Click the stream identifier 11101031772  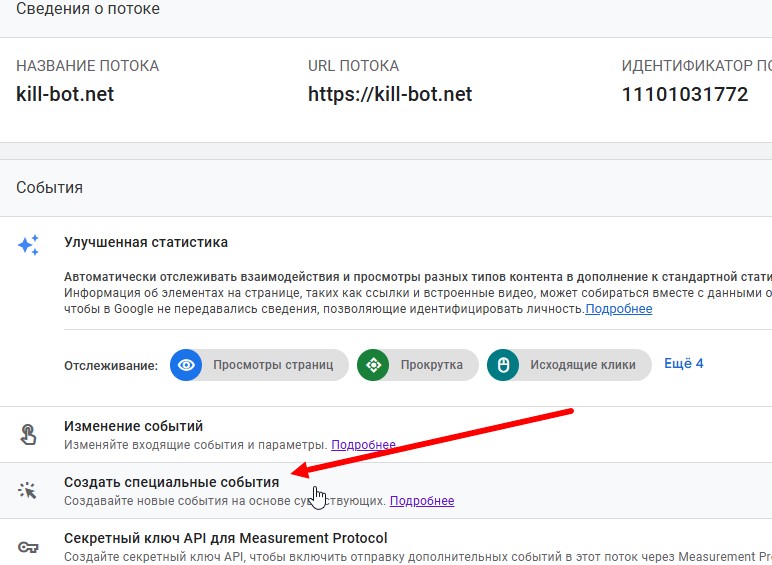(685, 94)
